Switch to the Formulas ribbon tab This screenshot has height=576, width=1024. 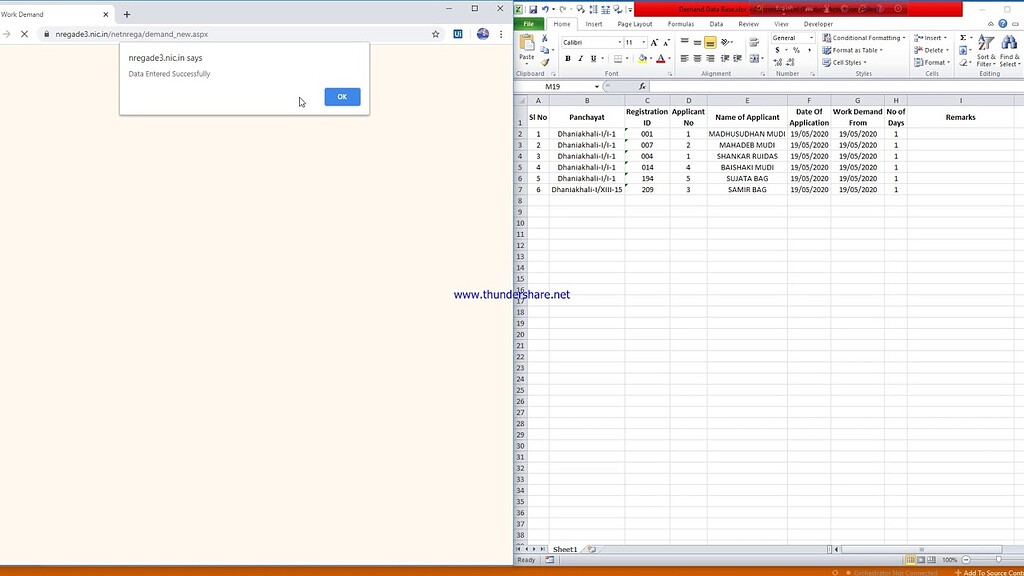pyautogui.click(x=680, y=23)
